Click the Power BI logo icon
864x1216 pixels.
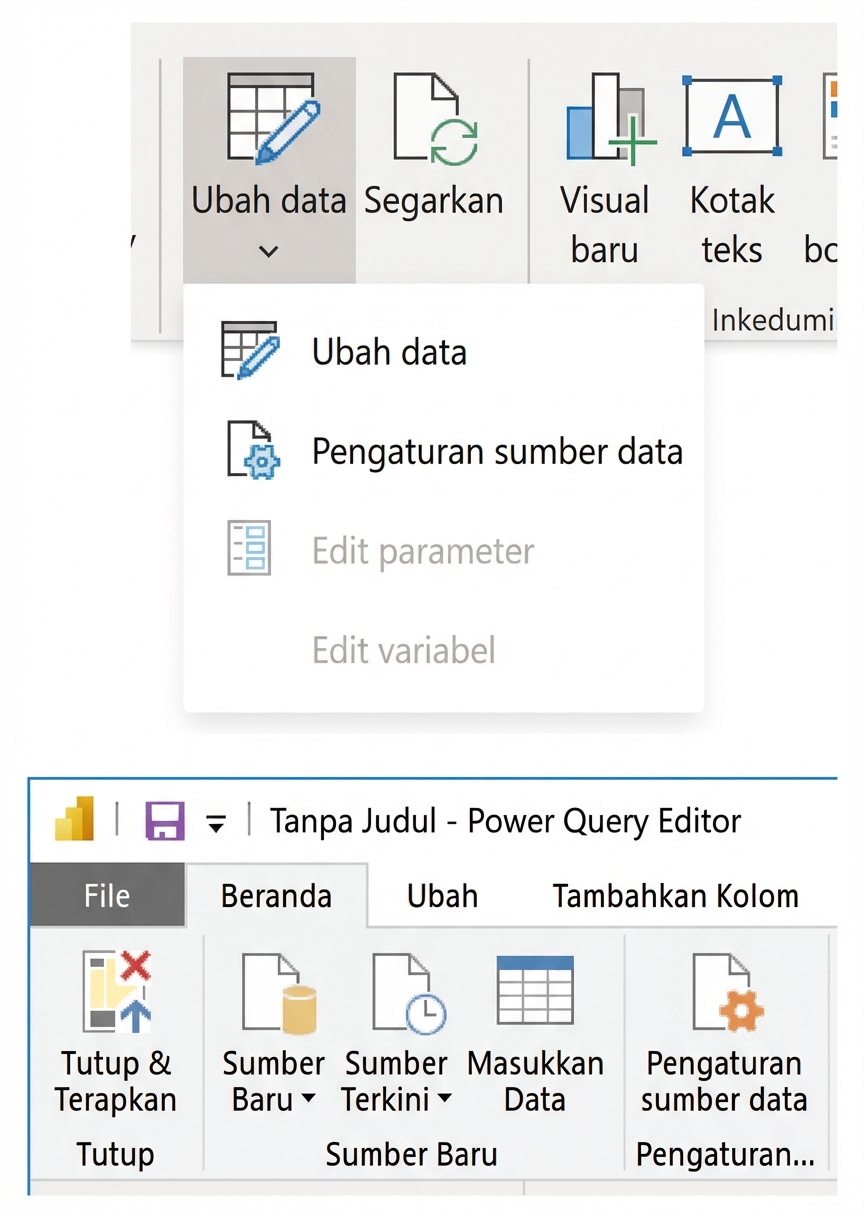pyautogui.click(x=74, y=820)
